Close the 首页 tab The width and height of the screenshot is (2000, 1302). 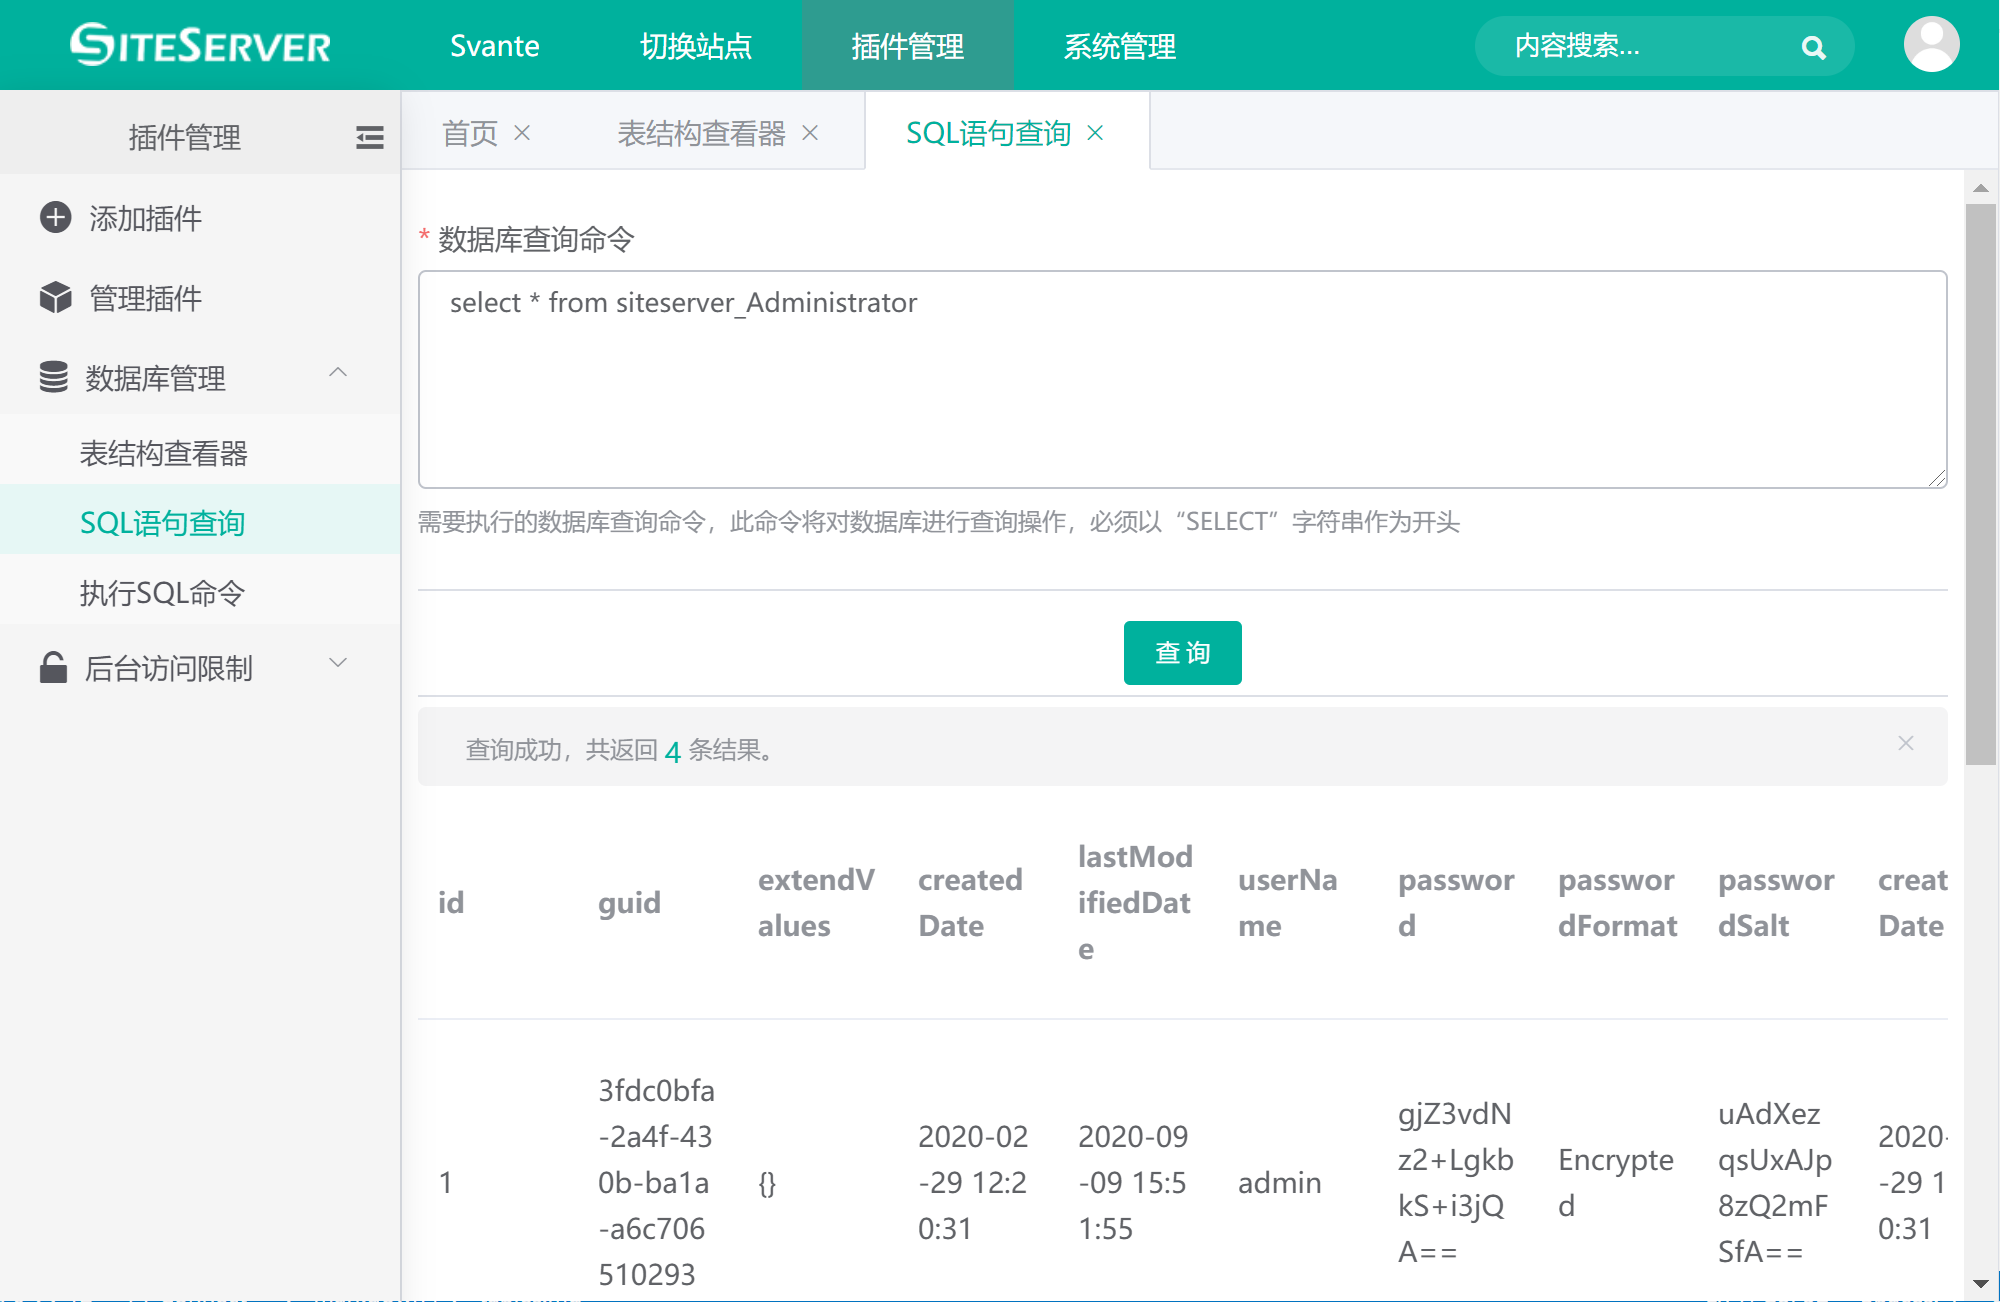[x=522, y=133]
